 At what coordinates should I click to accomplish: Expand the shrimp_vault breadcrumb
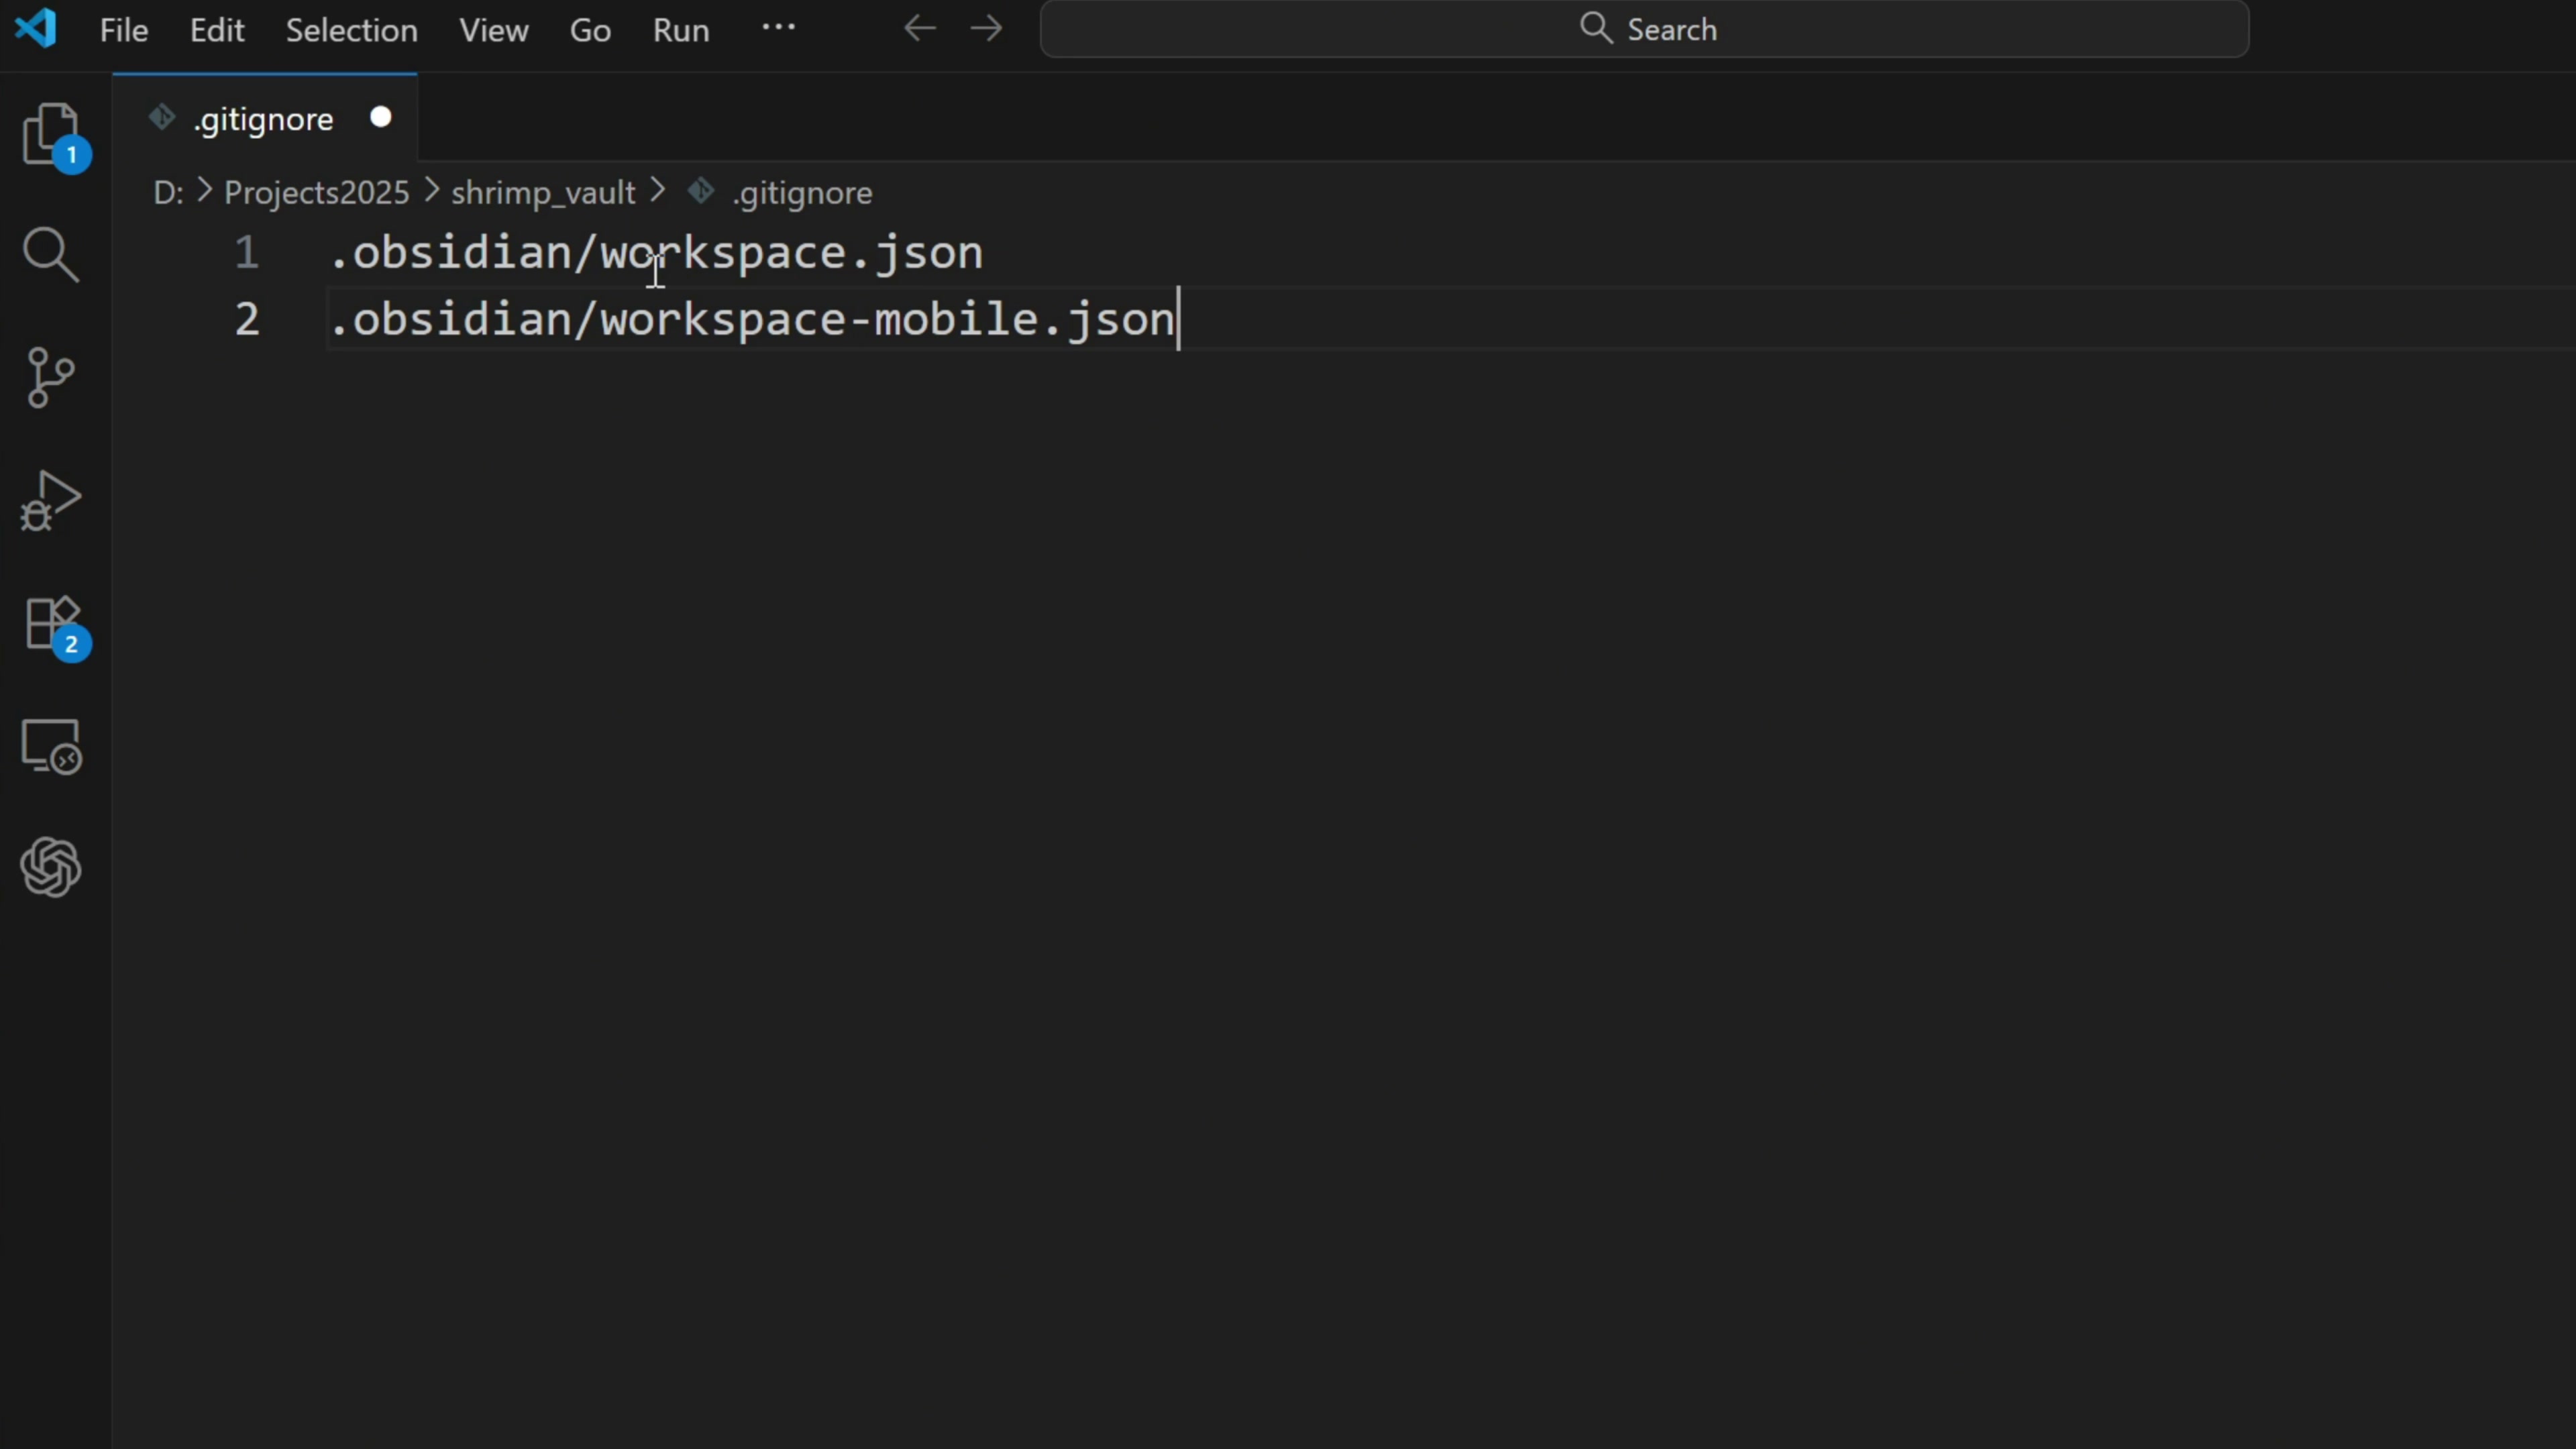pyautogui.click(x=543, y=192)
